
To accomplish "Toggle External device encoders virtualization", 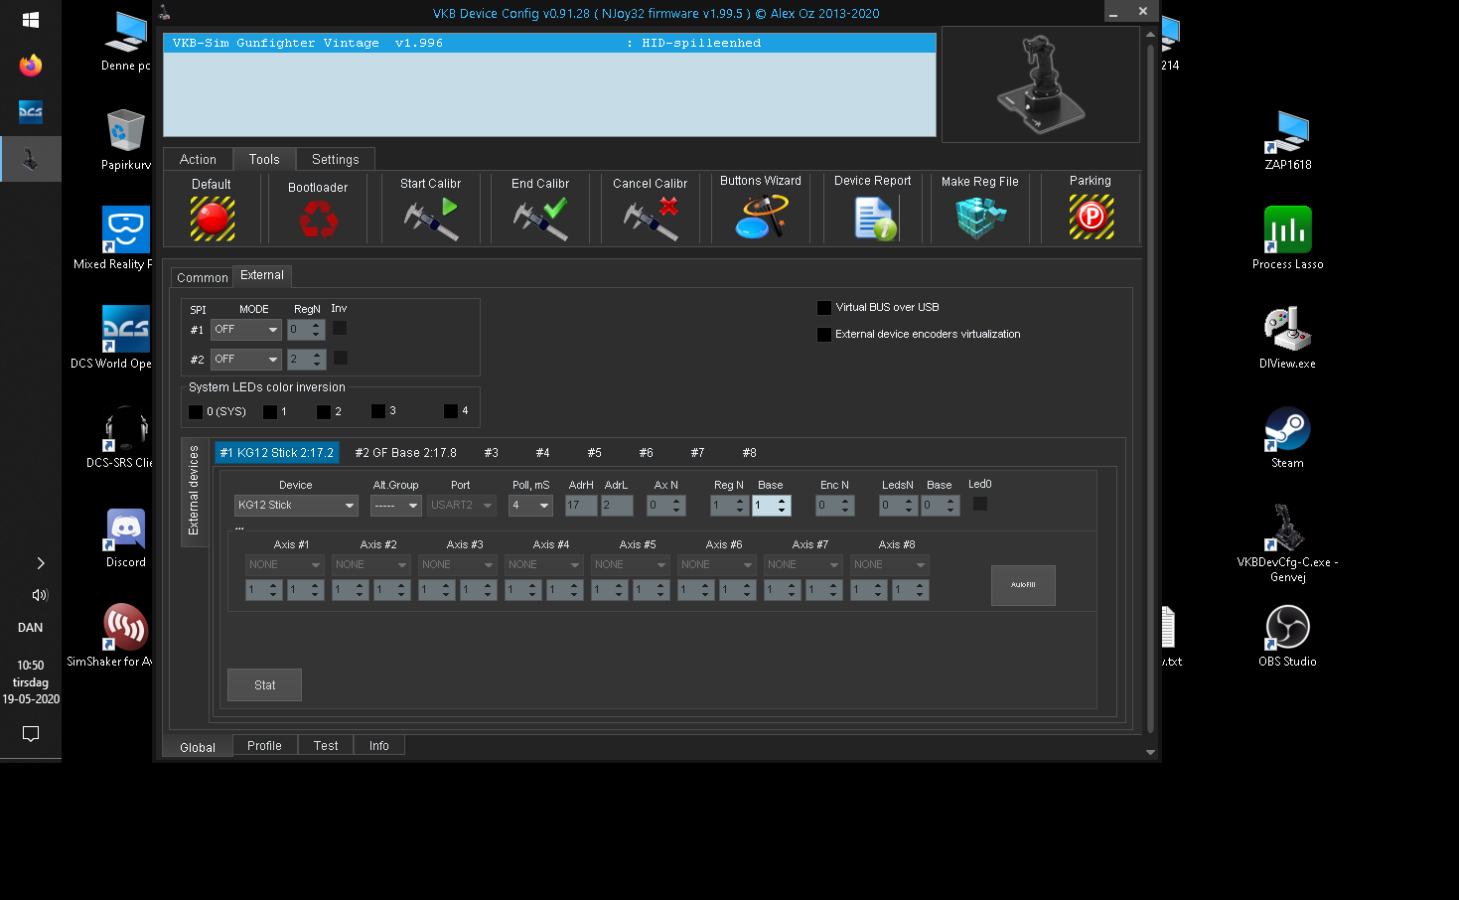I will click(824, 335).
